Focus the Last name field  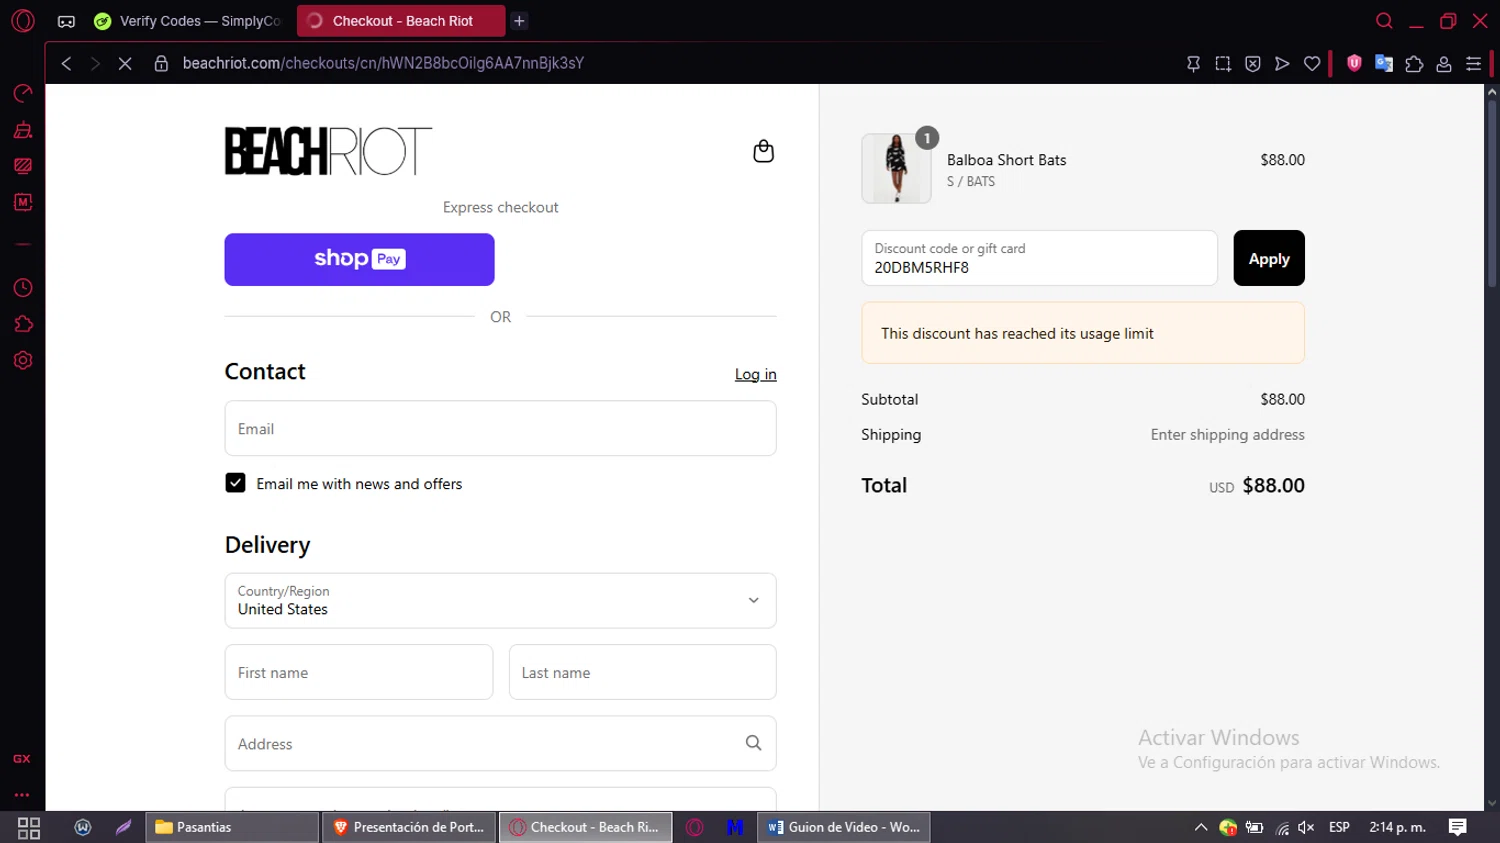(x=642, y=672)
